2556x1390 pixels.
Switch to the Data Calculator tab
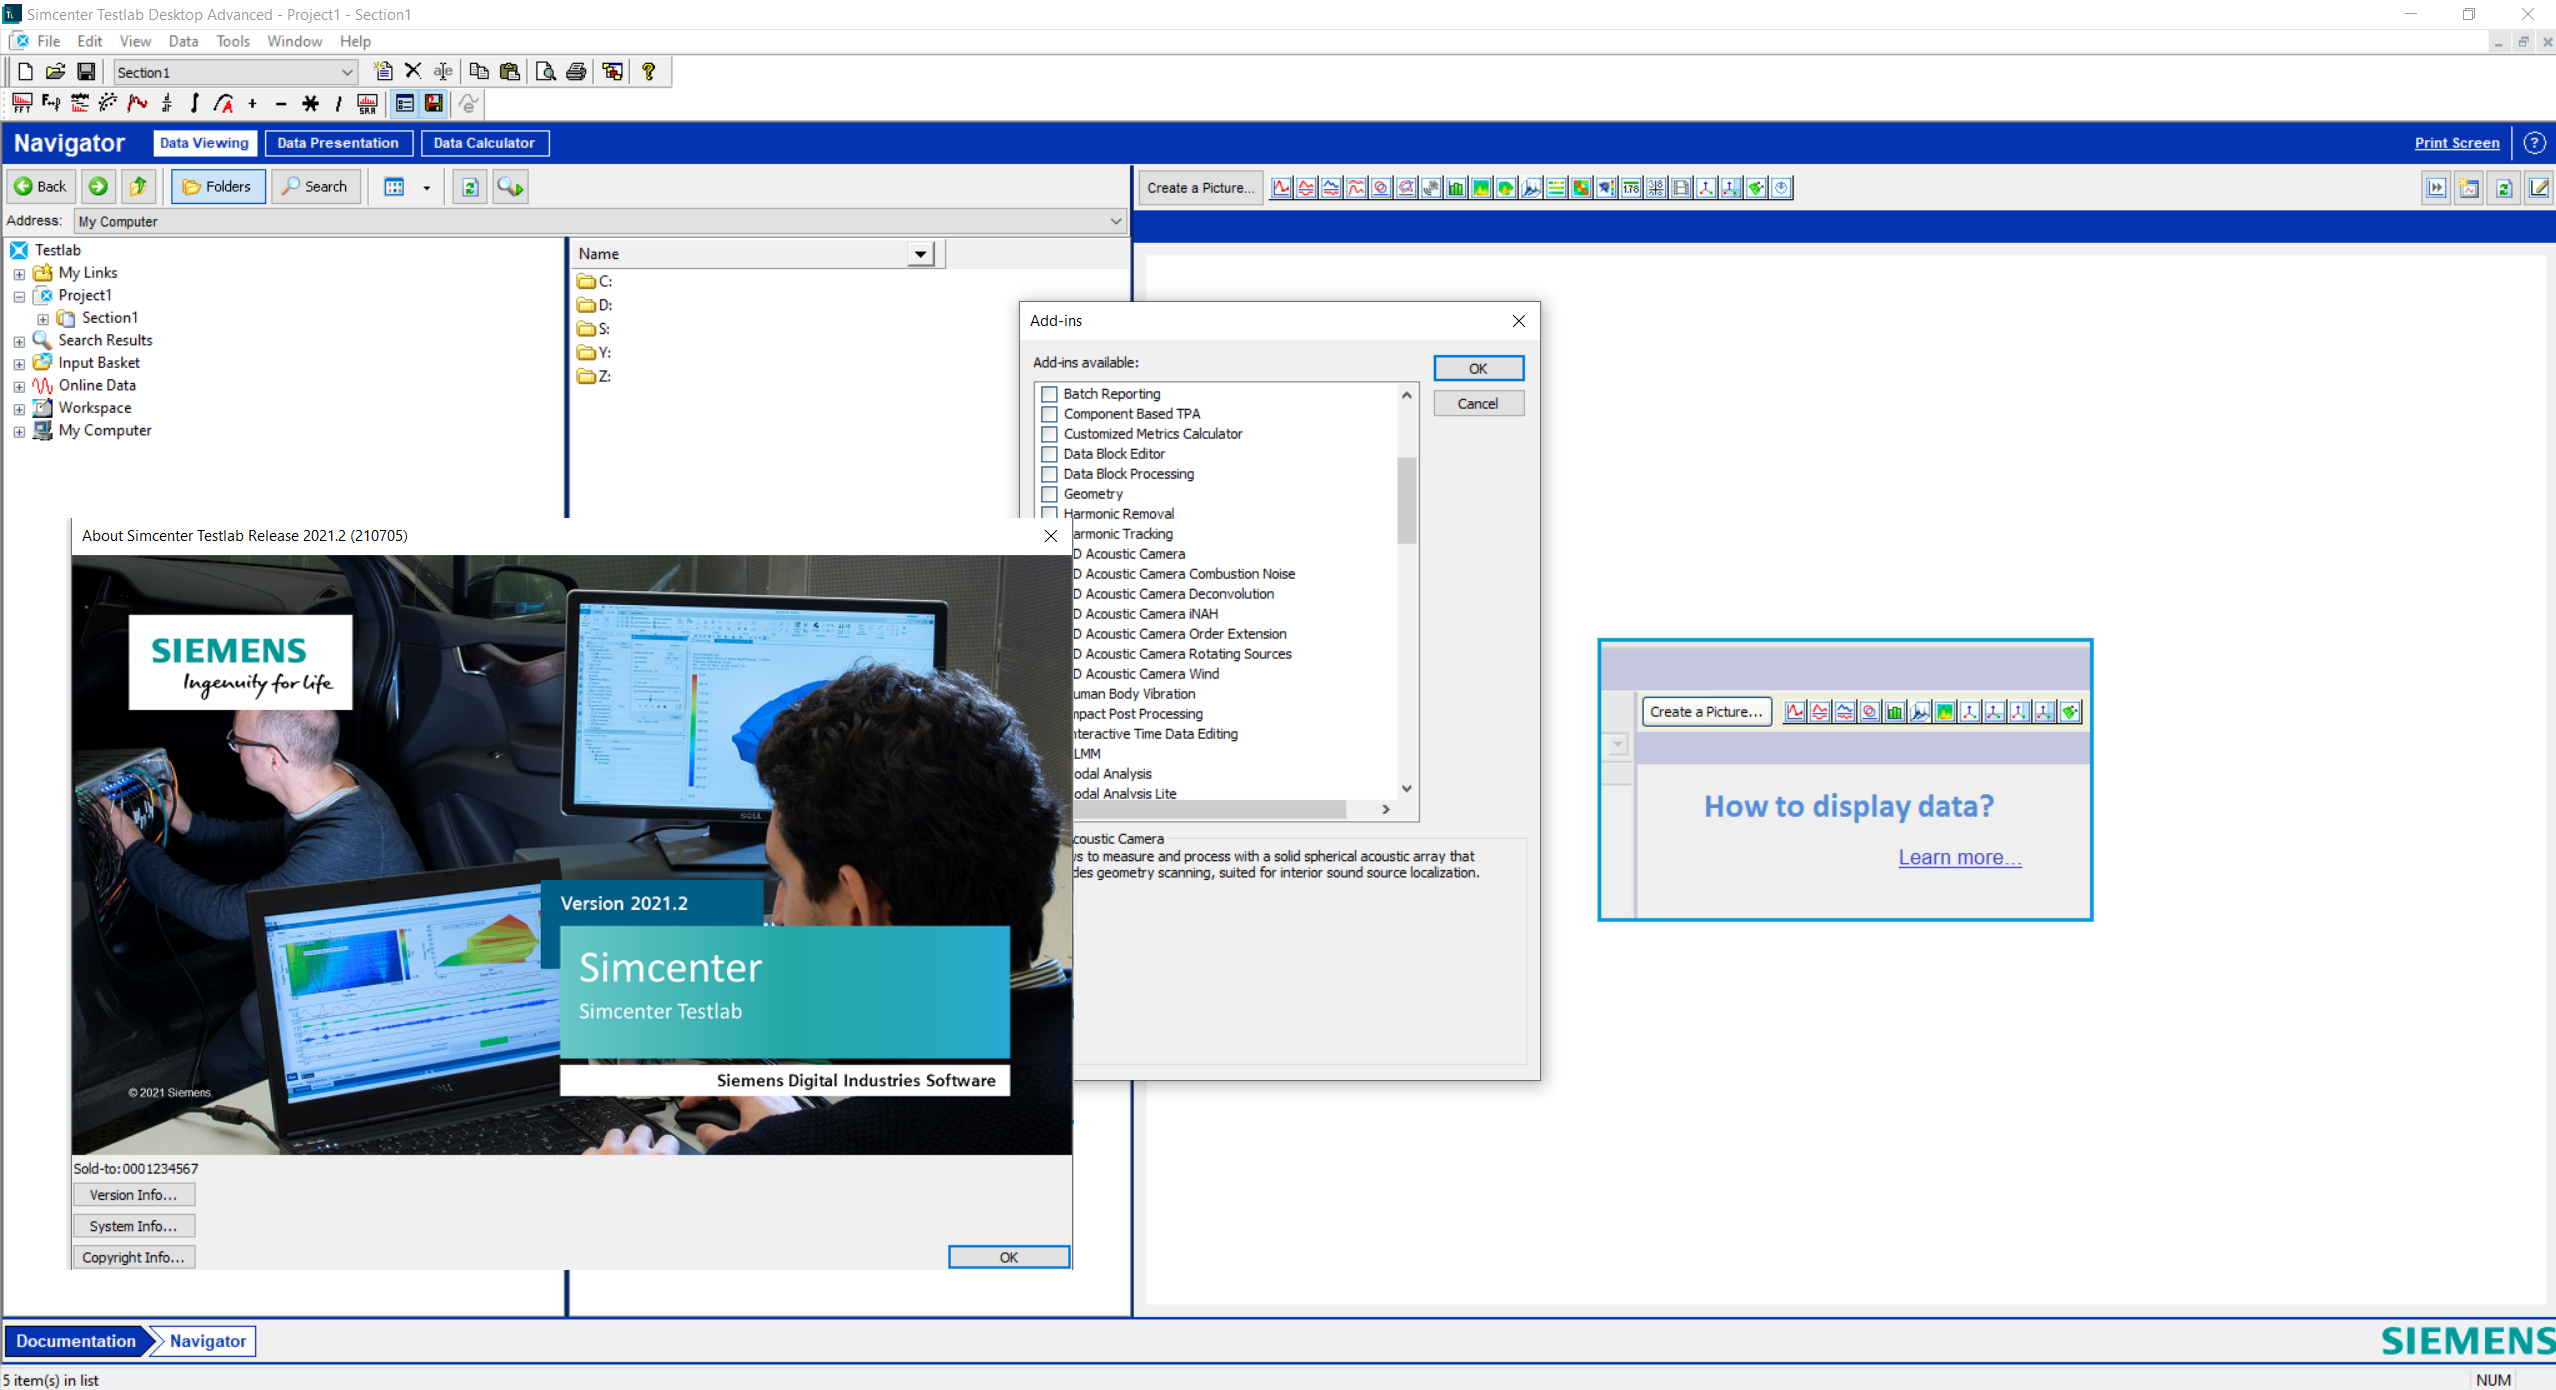[484, 143]
